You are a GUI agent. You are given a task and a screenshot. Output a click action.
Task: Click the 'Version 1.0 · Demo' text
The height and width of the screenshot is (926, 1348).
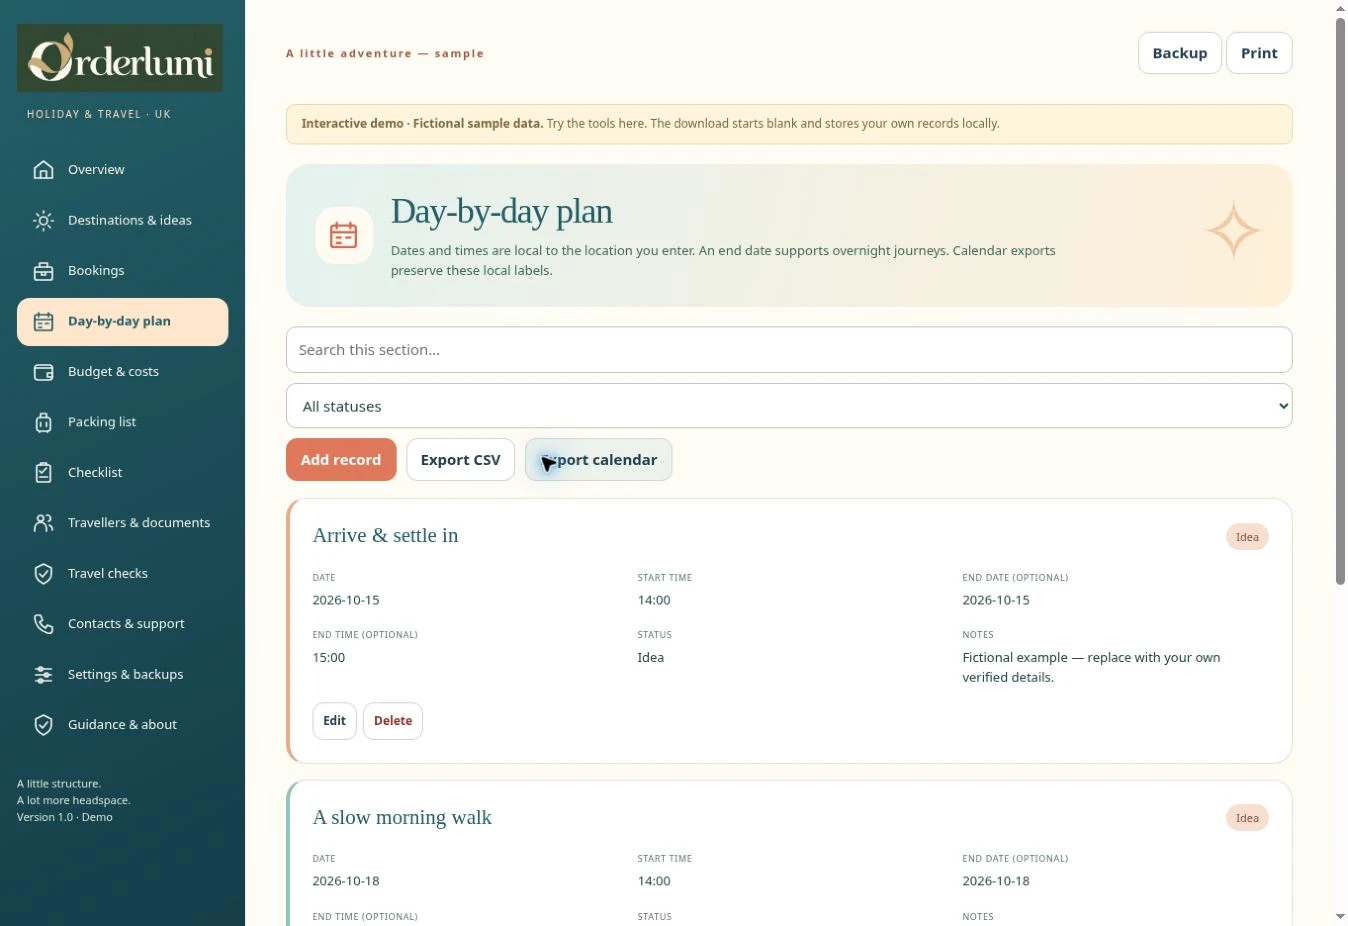[65, 817]
